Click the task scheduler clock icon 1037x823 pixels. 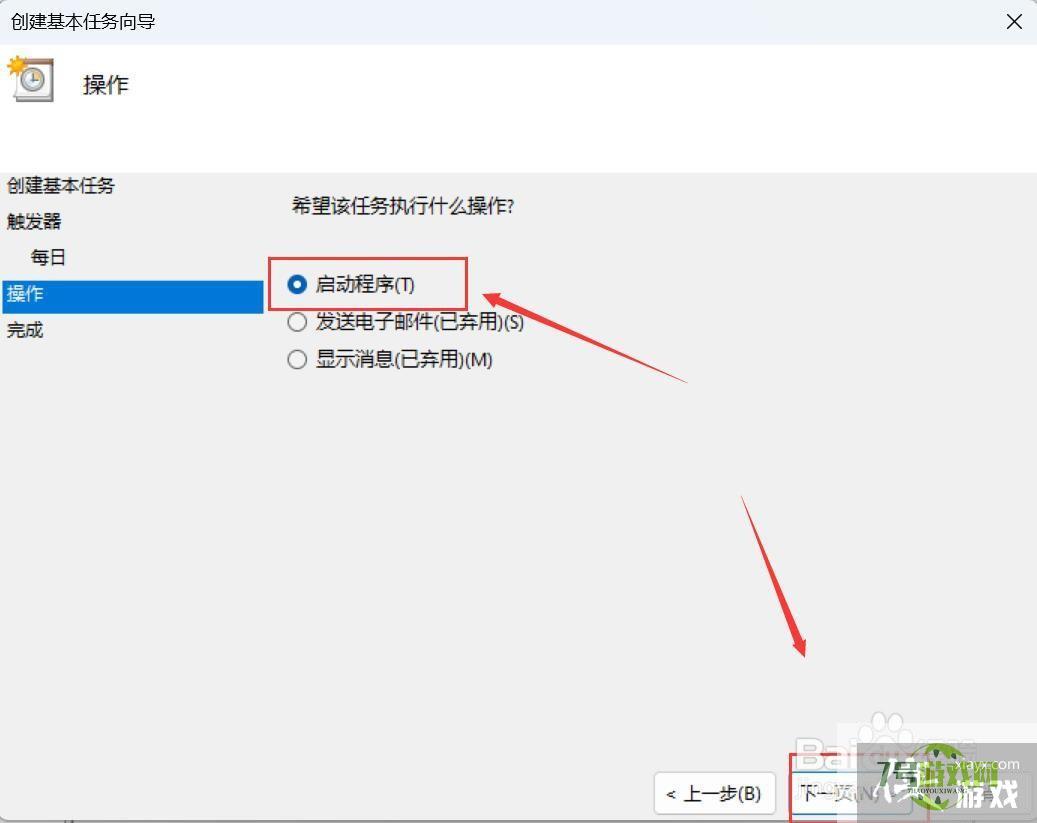[30, 79]
